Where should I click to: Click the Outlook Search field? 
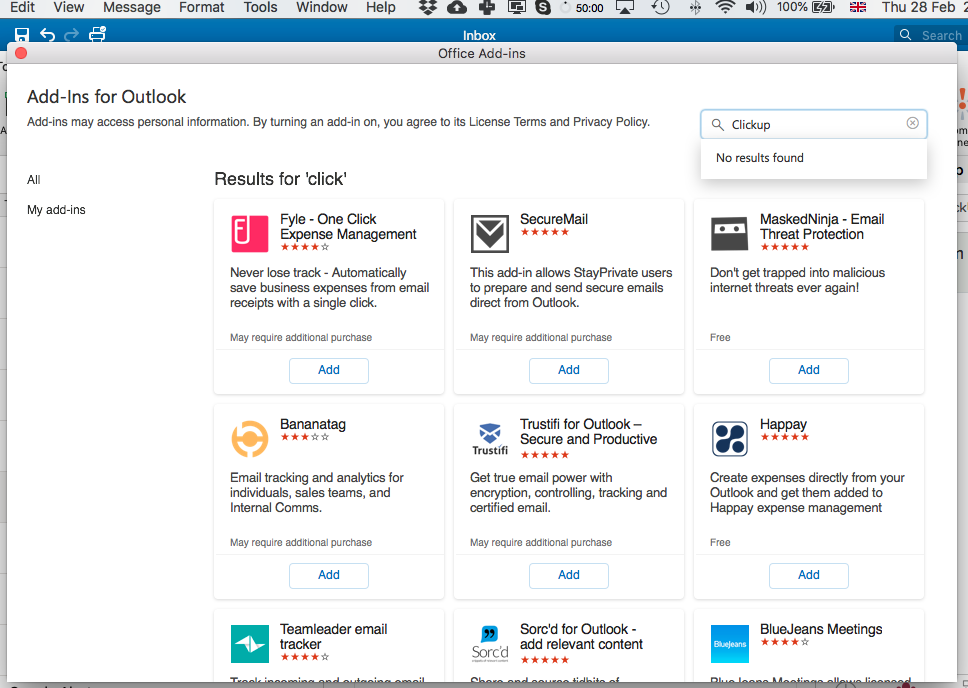(x=931, y=35)
